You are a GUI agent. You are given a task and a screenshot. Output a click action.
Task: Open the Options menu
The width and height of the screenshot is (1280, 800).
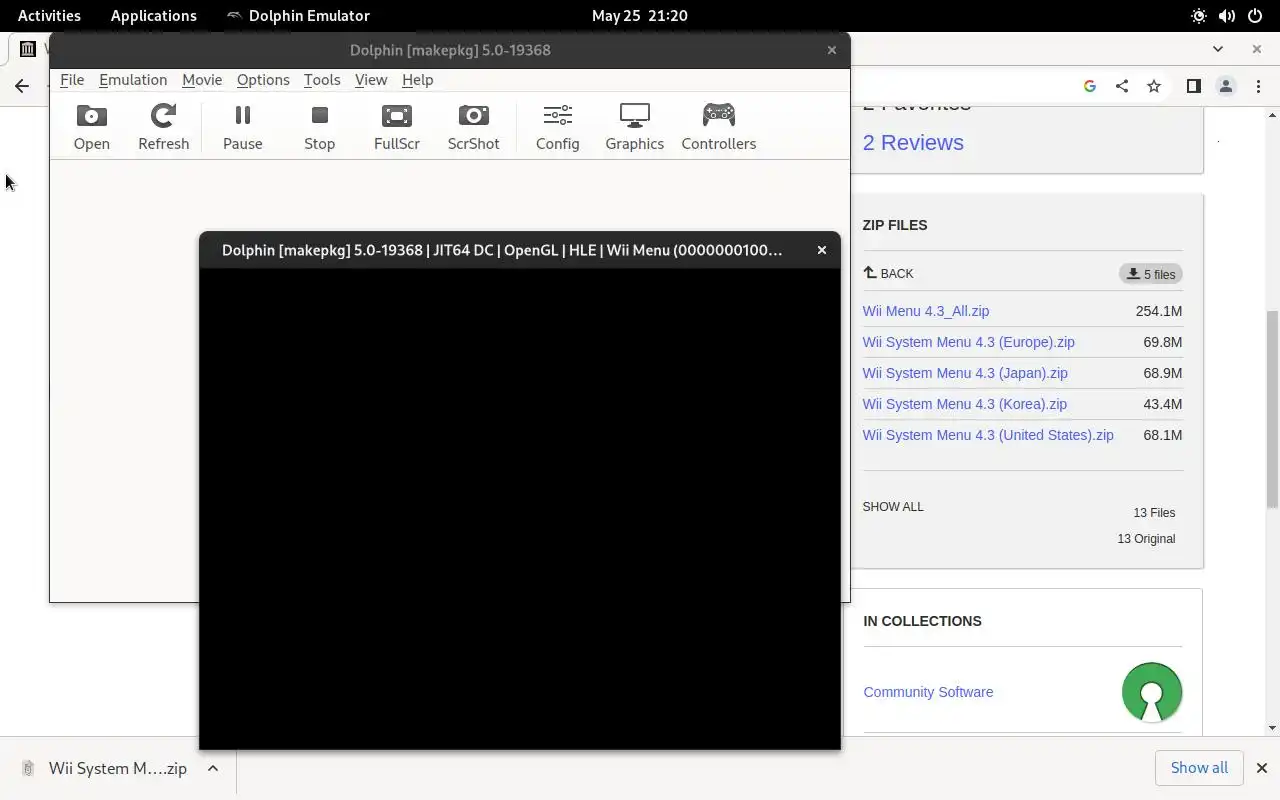point(263,80)
